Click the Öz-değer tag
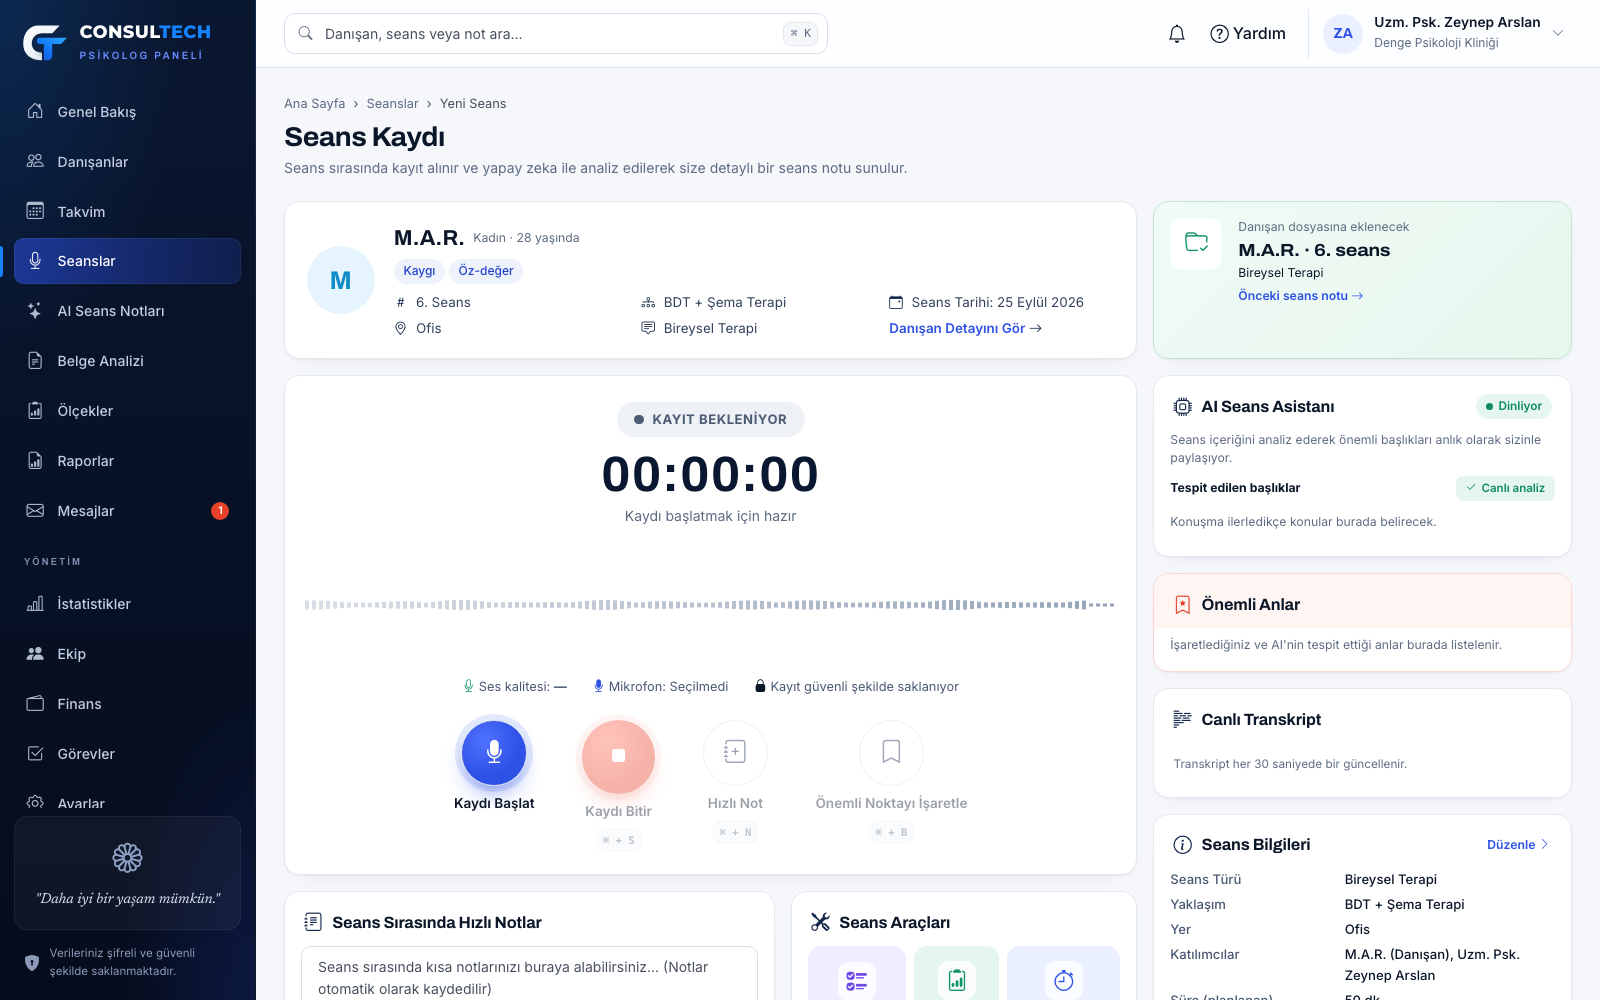 pos(486,271)
